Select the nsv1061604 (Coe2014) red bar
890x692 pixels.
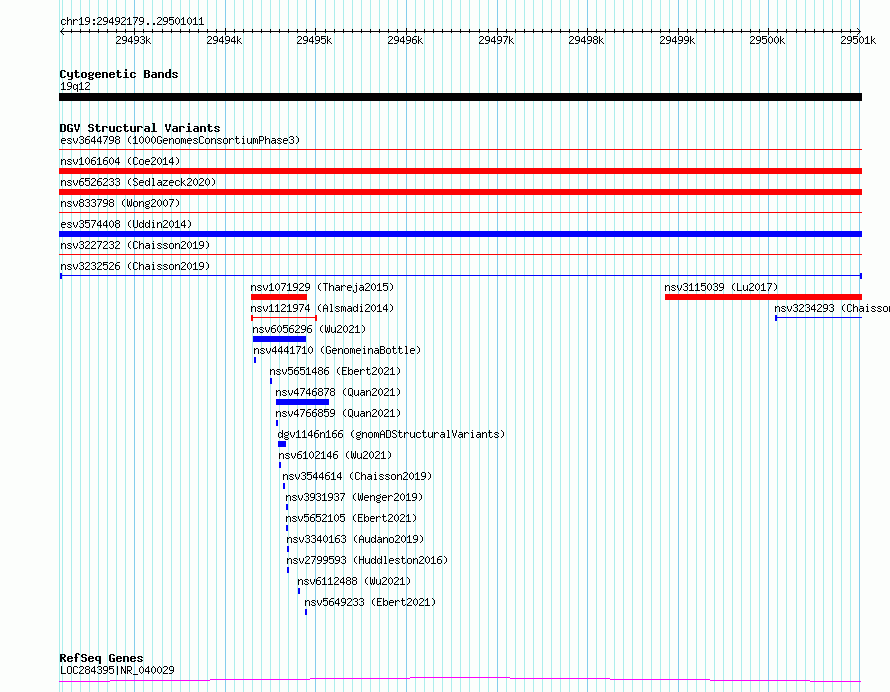coord(460,171)
